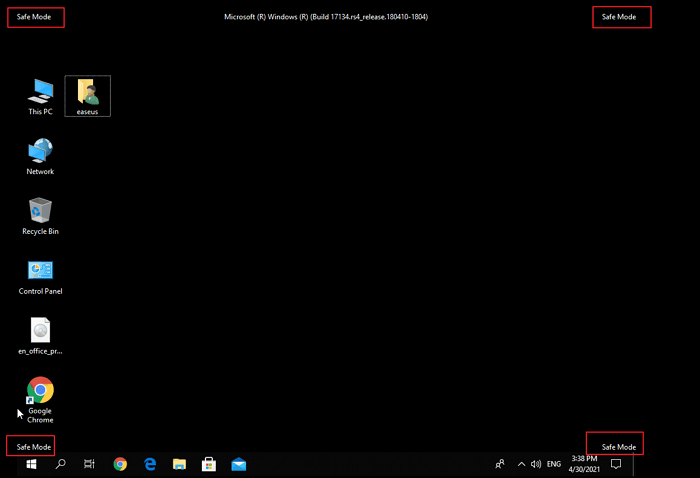Open Task View in the taskbar

(x=90, y=464)
